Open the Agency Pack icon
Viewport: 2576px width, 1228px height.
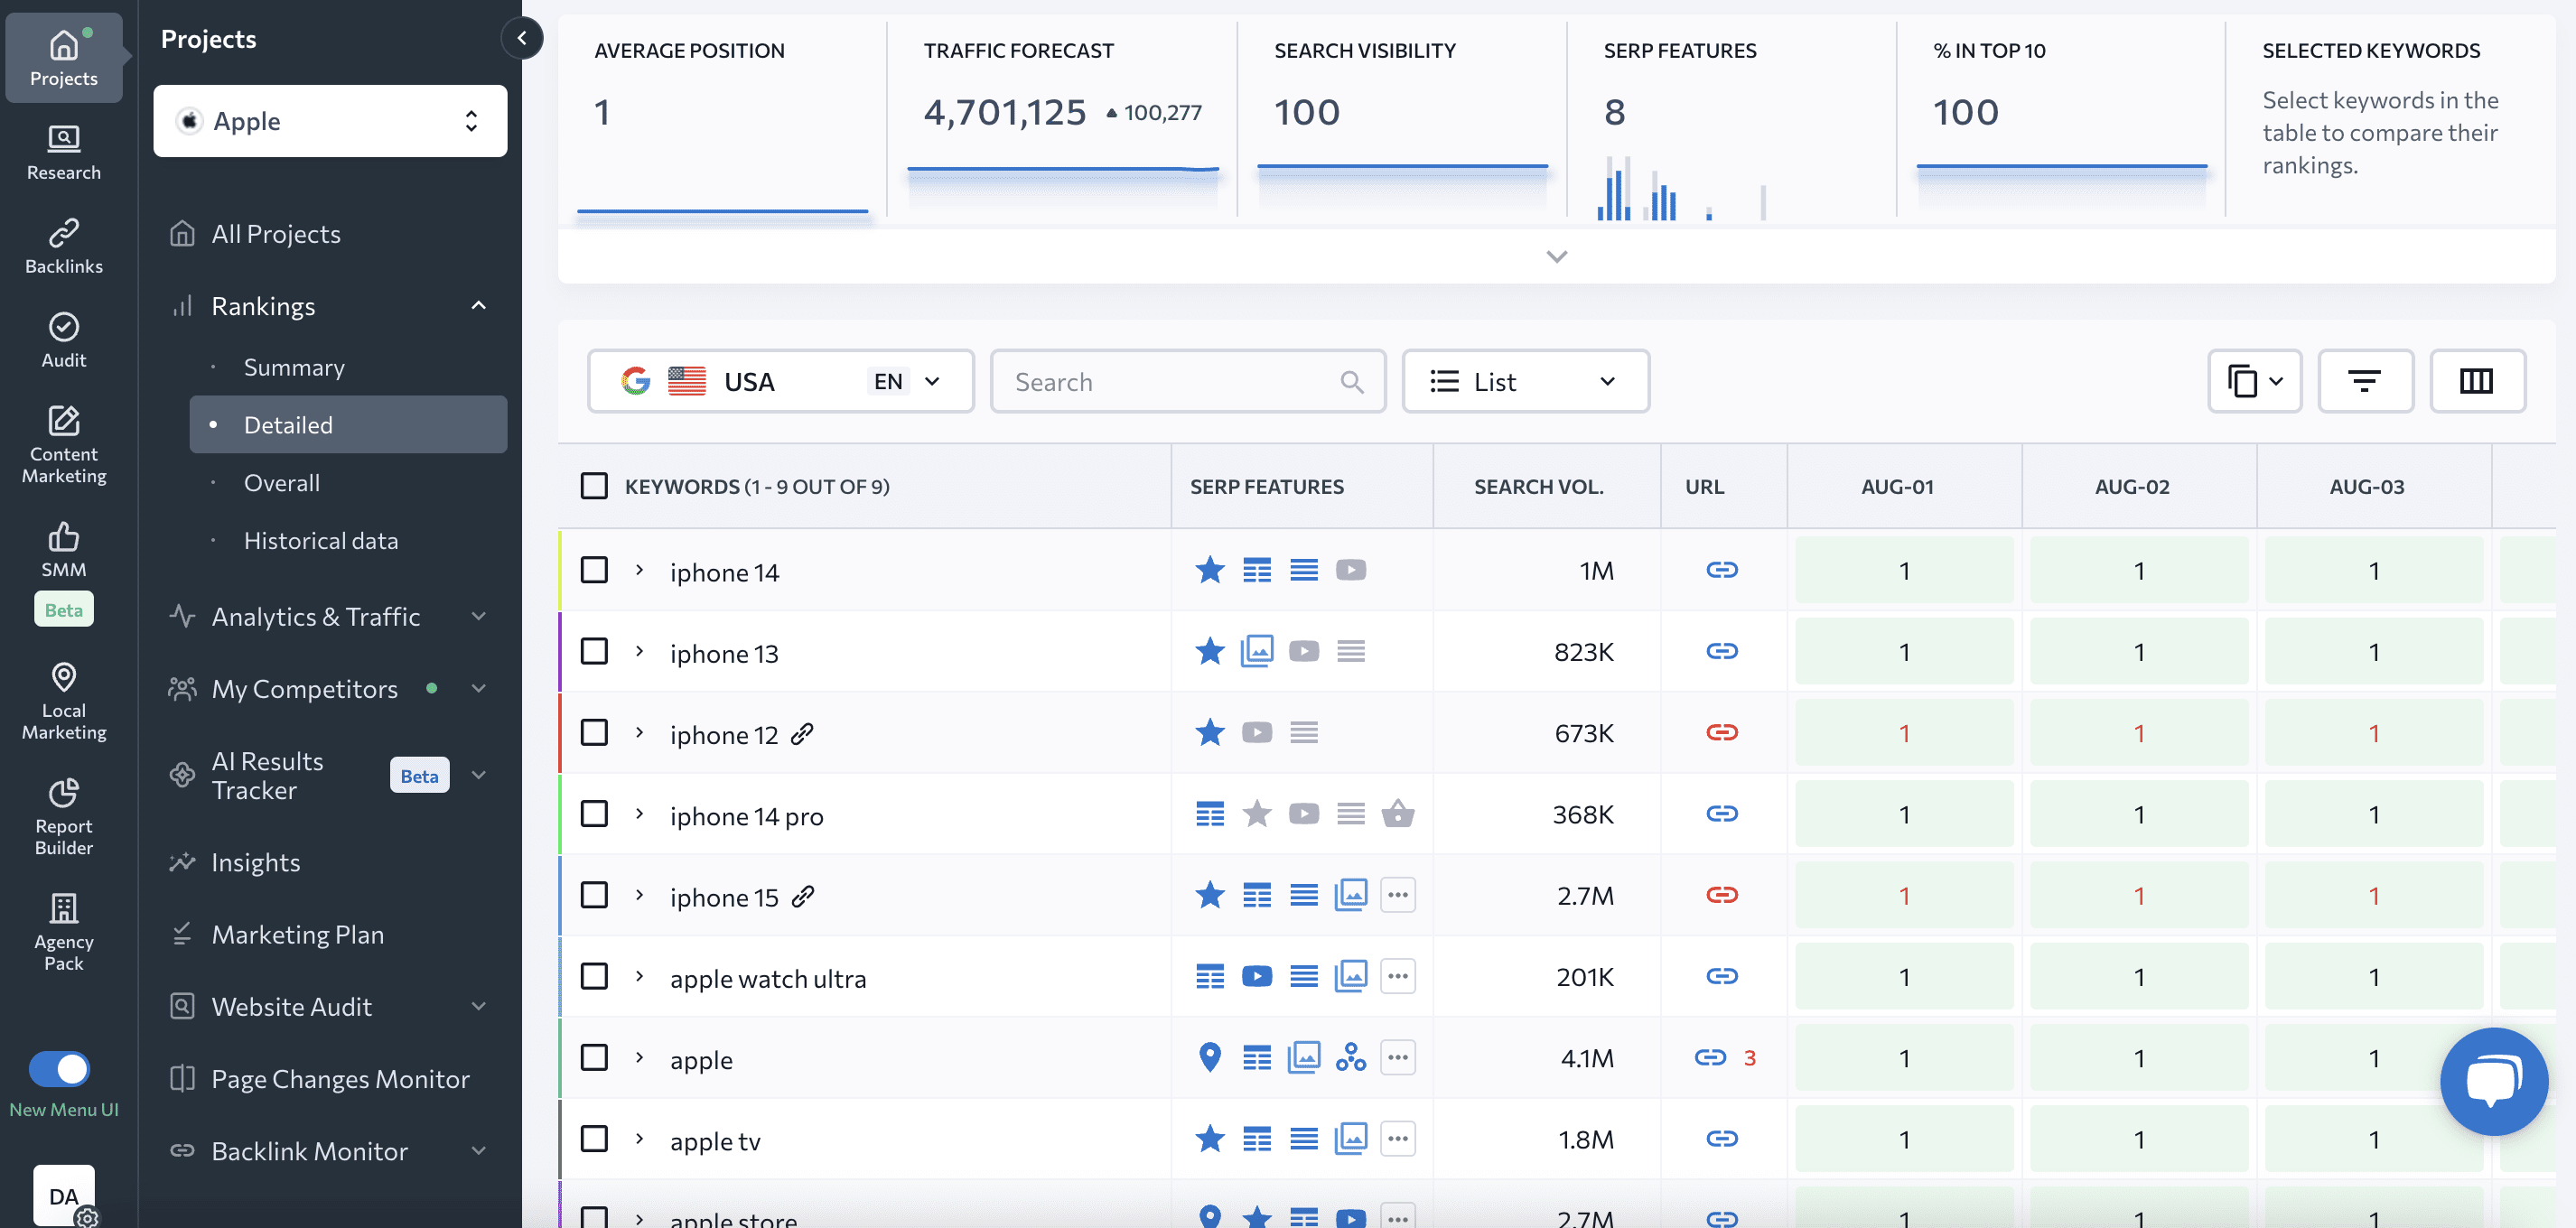tap(63, 908)
